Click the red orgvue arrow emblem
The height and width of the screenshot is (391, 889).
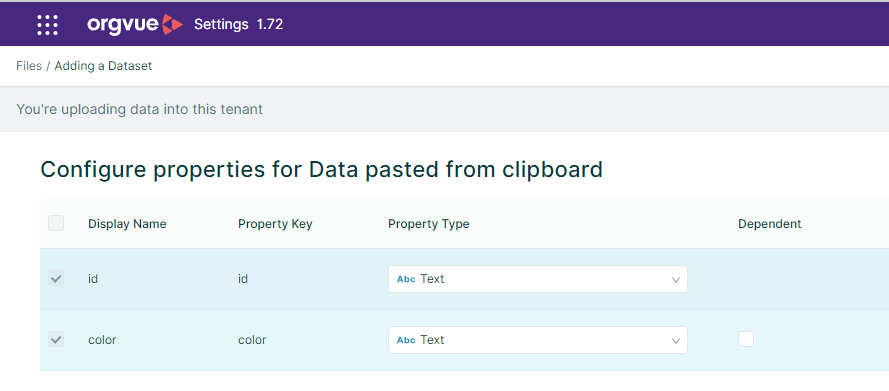tap(172, 24)
